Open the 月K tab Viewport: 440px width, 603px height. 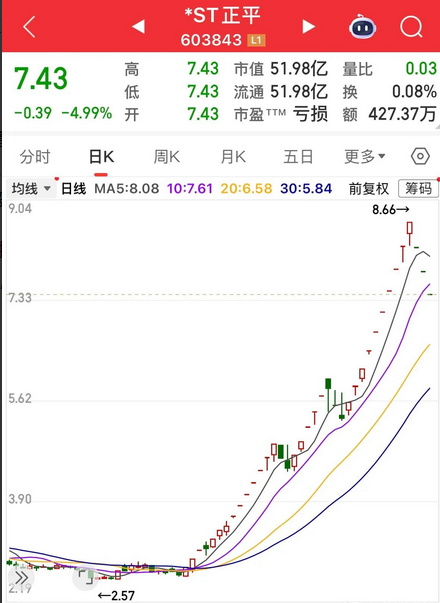point(233,157)
